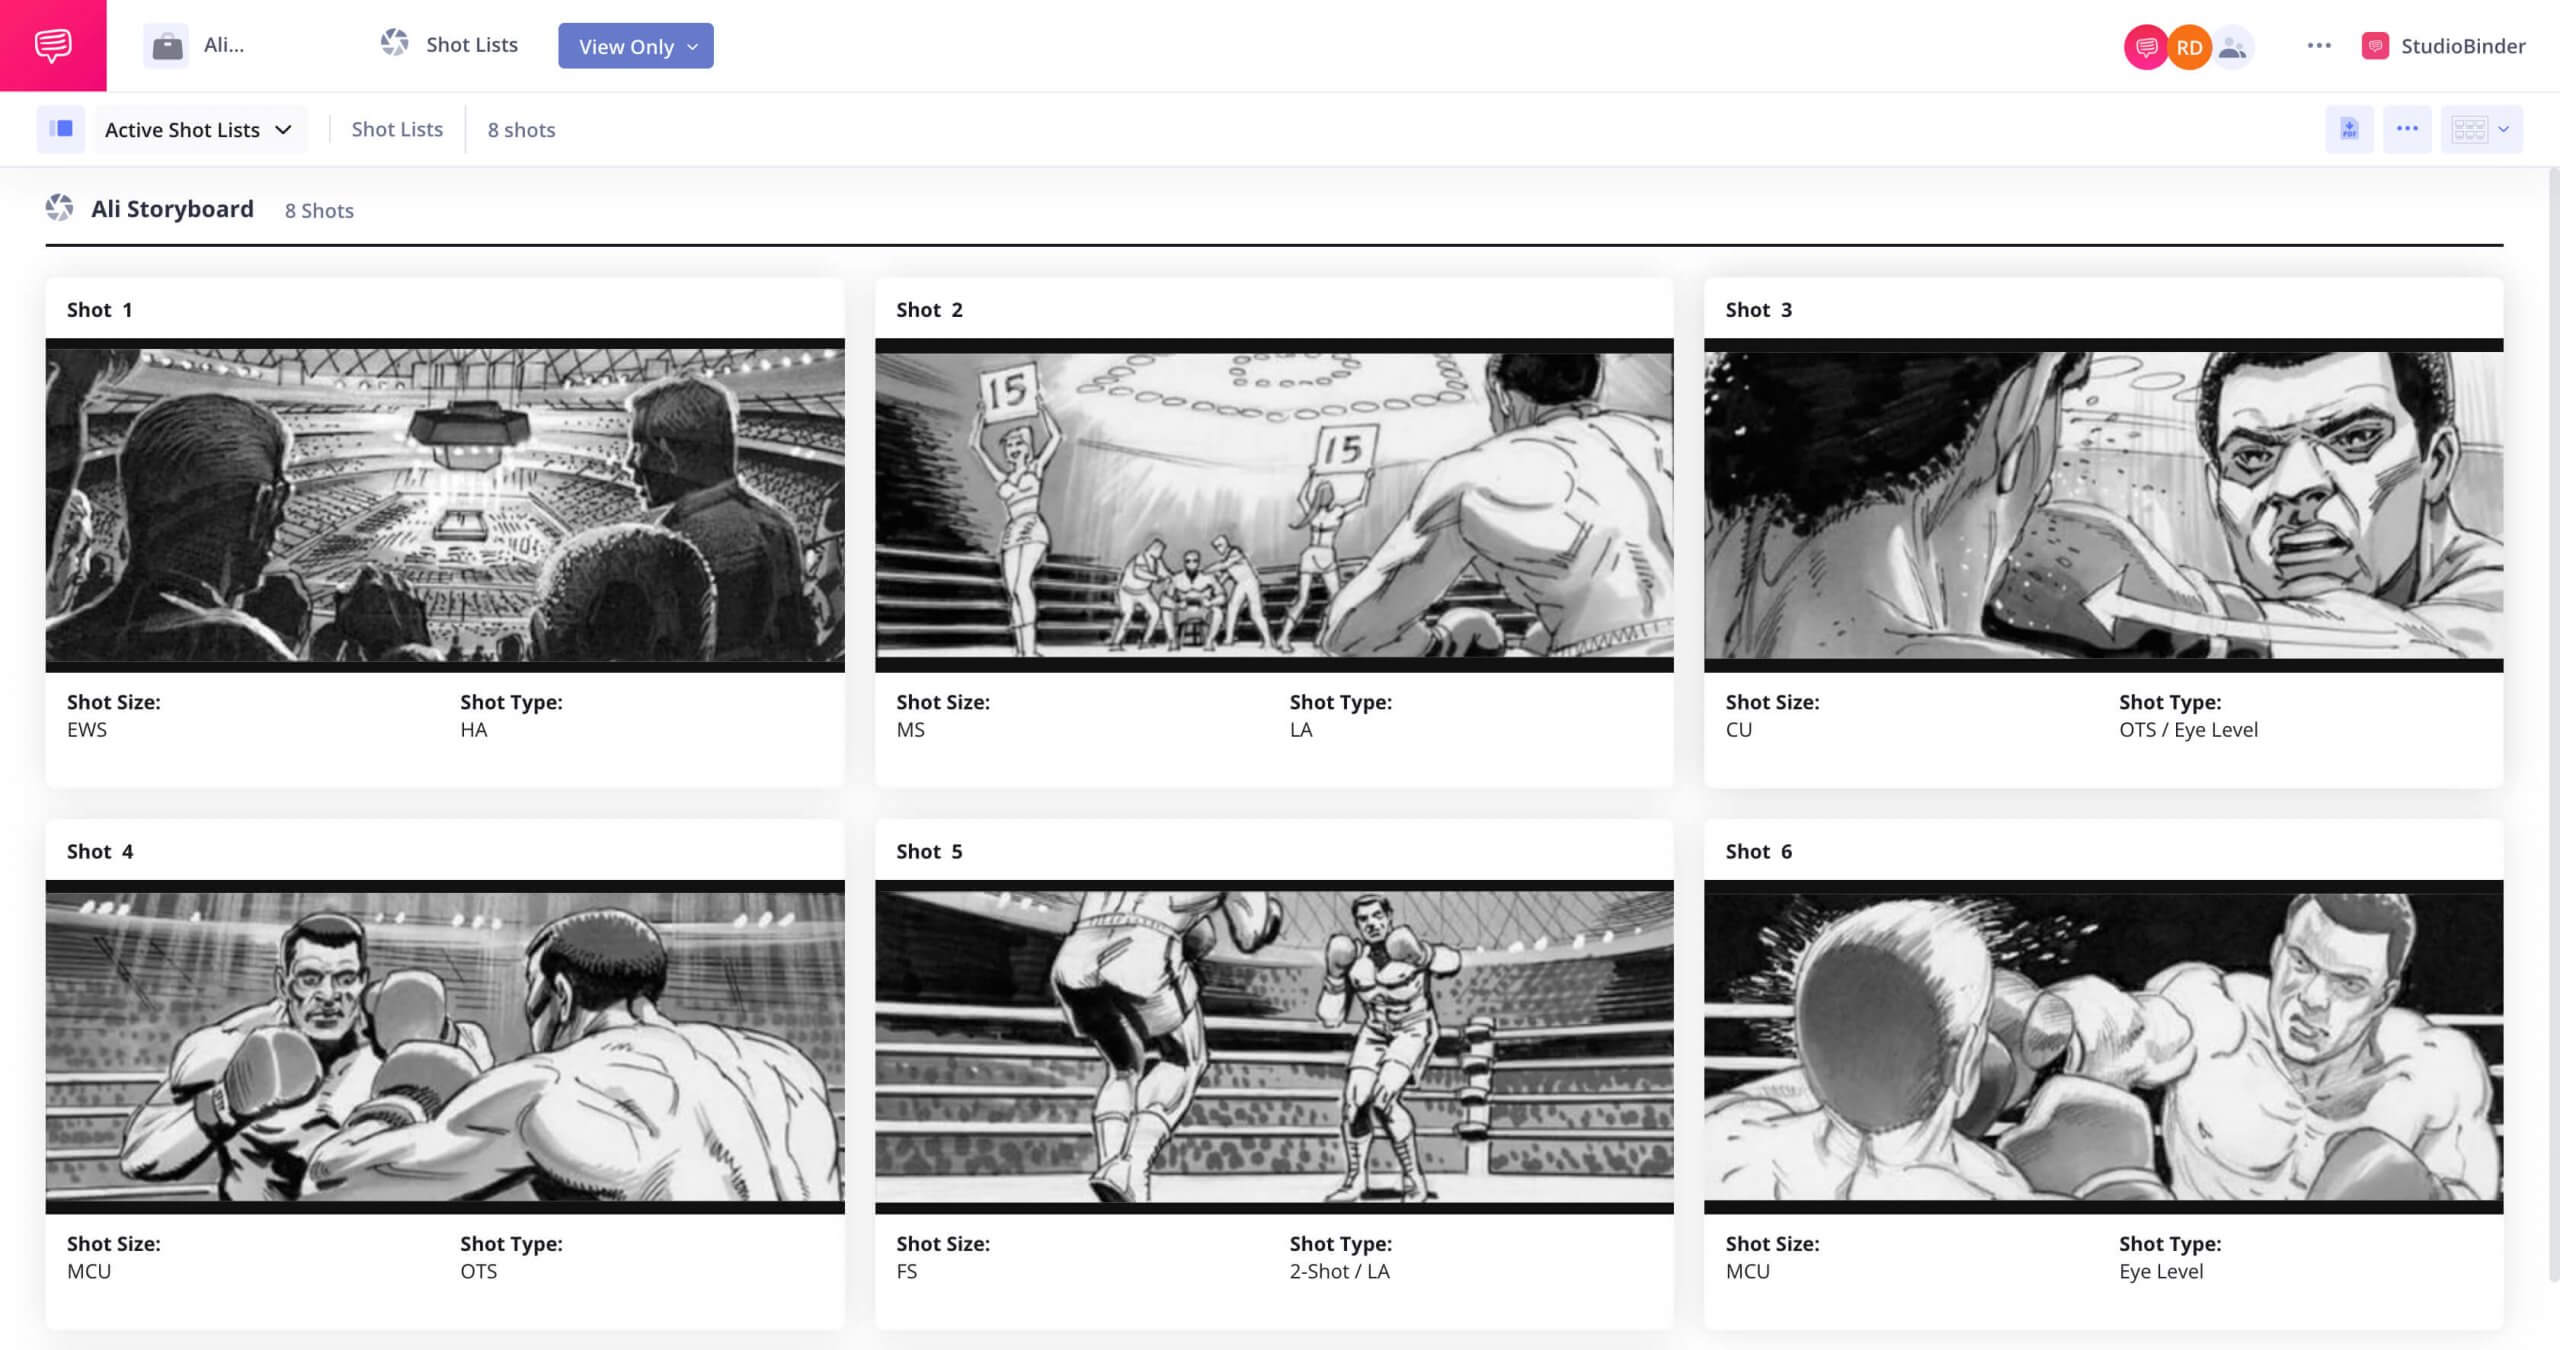Click the Shot Lists navigation icon

click(x=396, y=44)
